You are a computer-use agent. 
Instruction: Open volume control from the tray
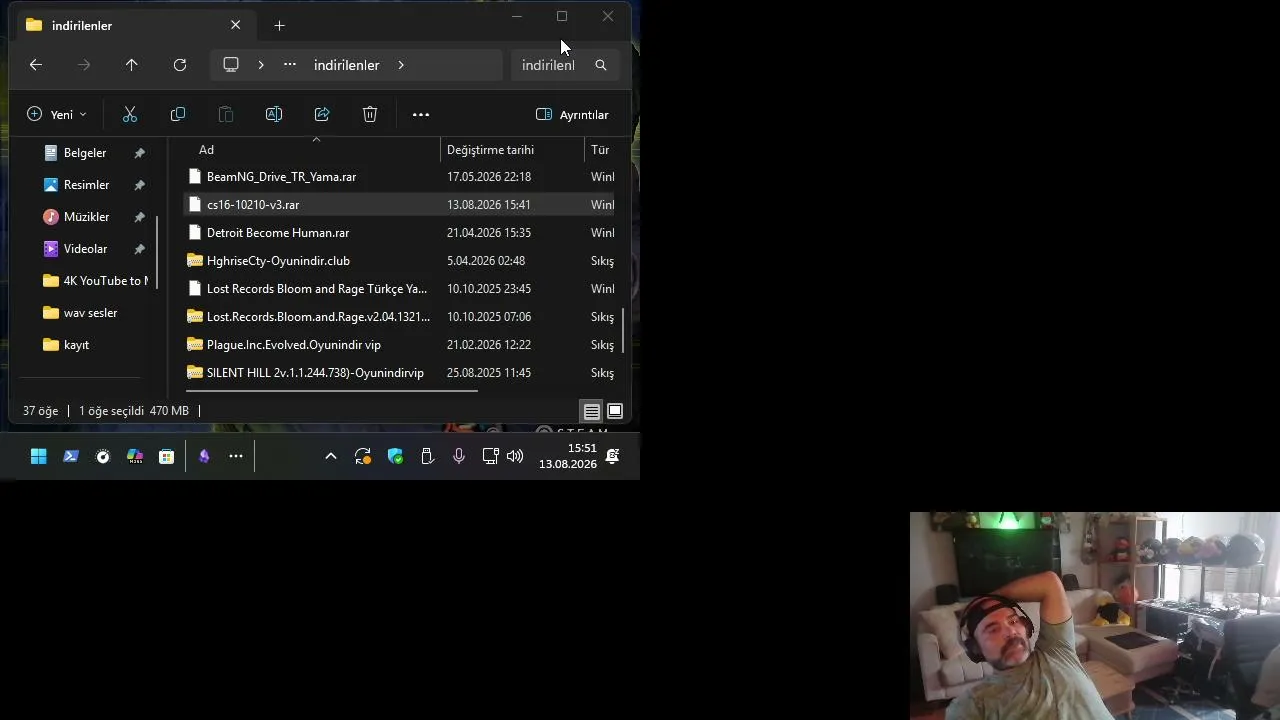coord(515,457)
